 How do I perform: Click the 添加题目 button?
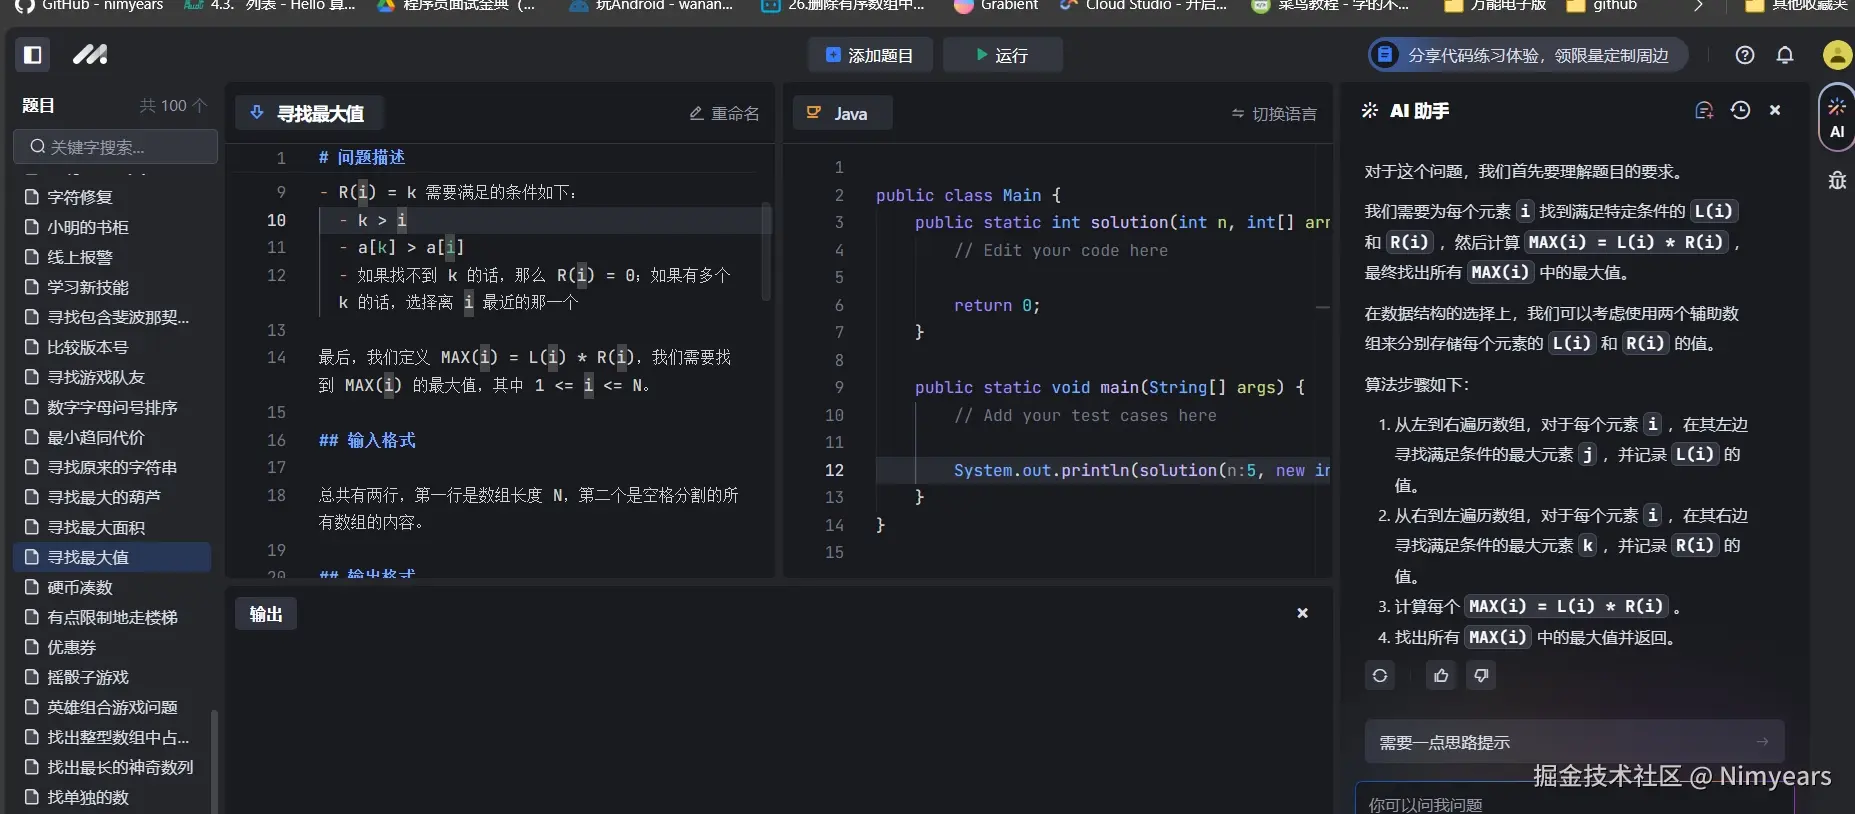(x=870, y=55)
